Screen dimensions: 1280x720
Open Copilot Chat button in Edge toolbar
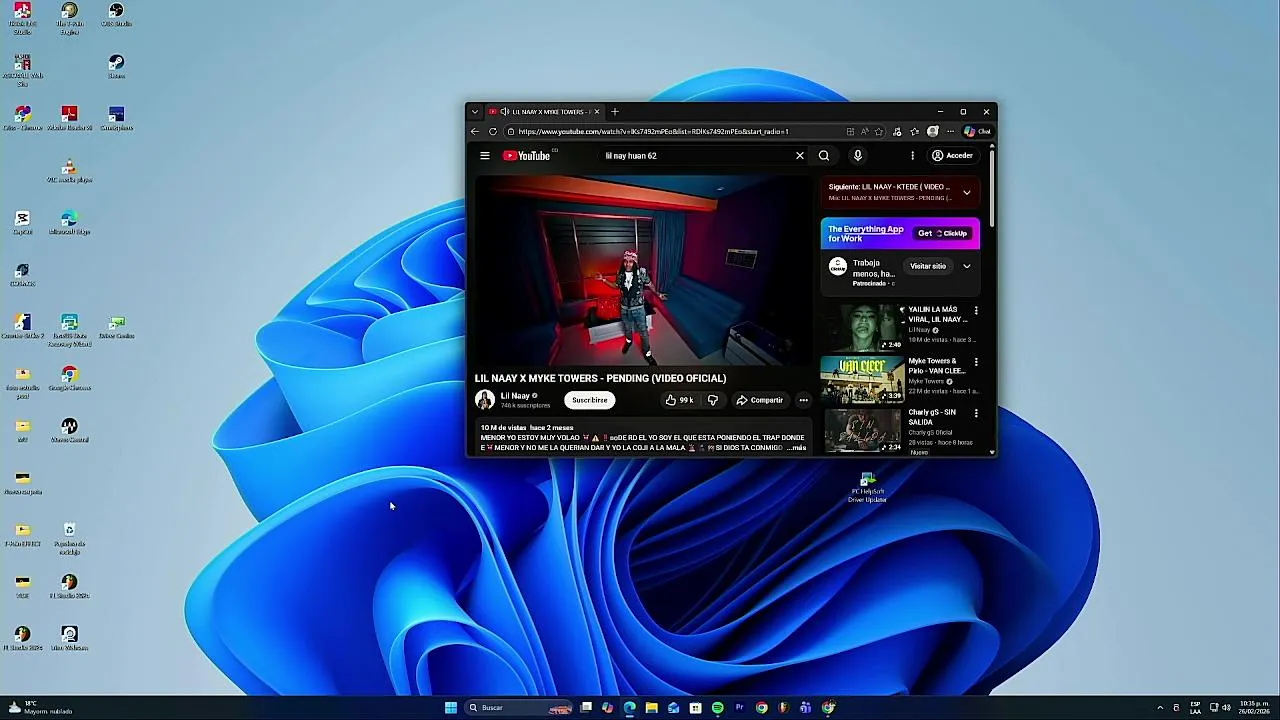[977, 132]
